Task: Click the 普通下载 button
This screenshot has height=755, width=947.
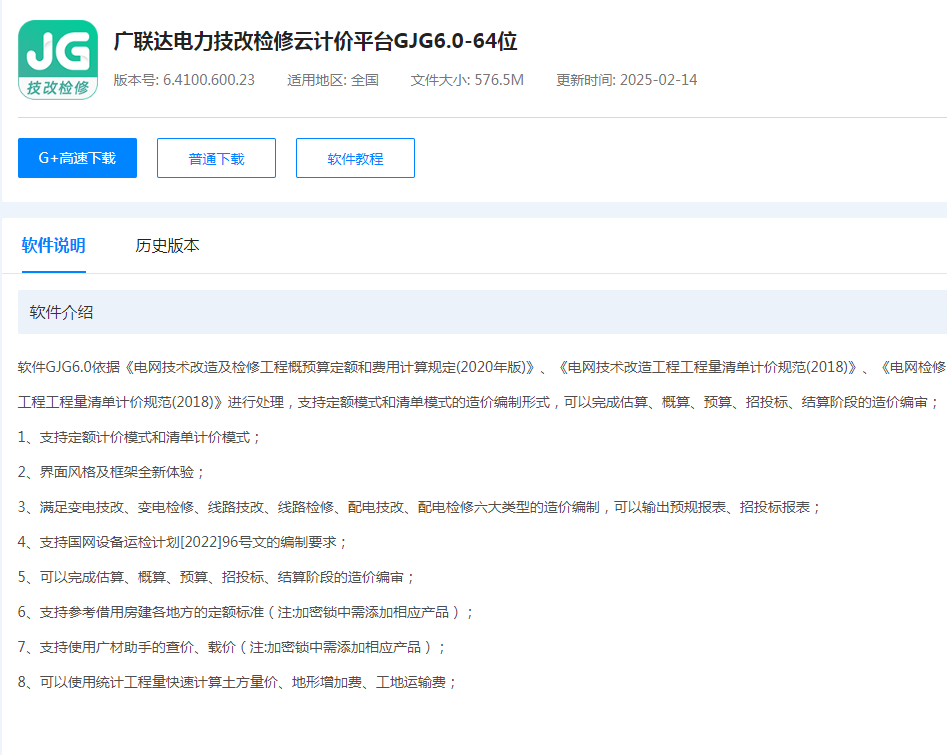Action: click(216, 158)
